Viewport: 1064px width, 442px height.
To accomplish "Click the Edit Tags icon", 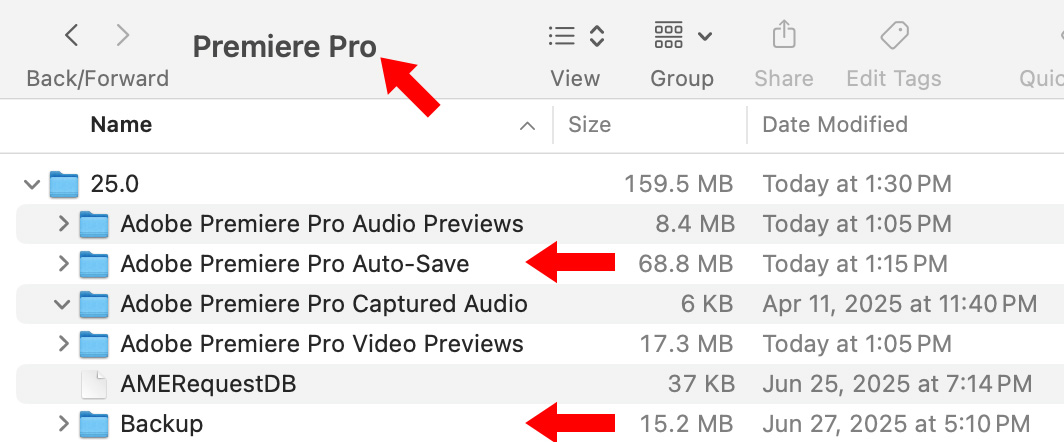I will click(893, 37).
